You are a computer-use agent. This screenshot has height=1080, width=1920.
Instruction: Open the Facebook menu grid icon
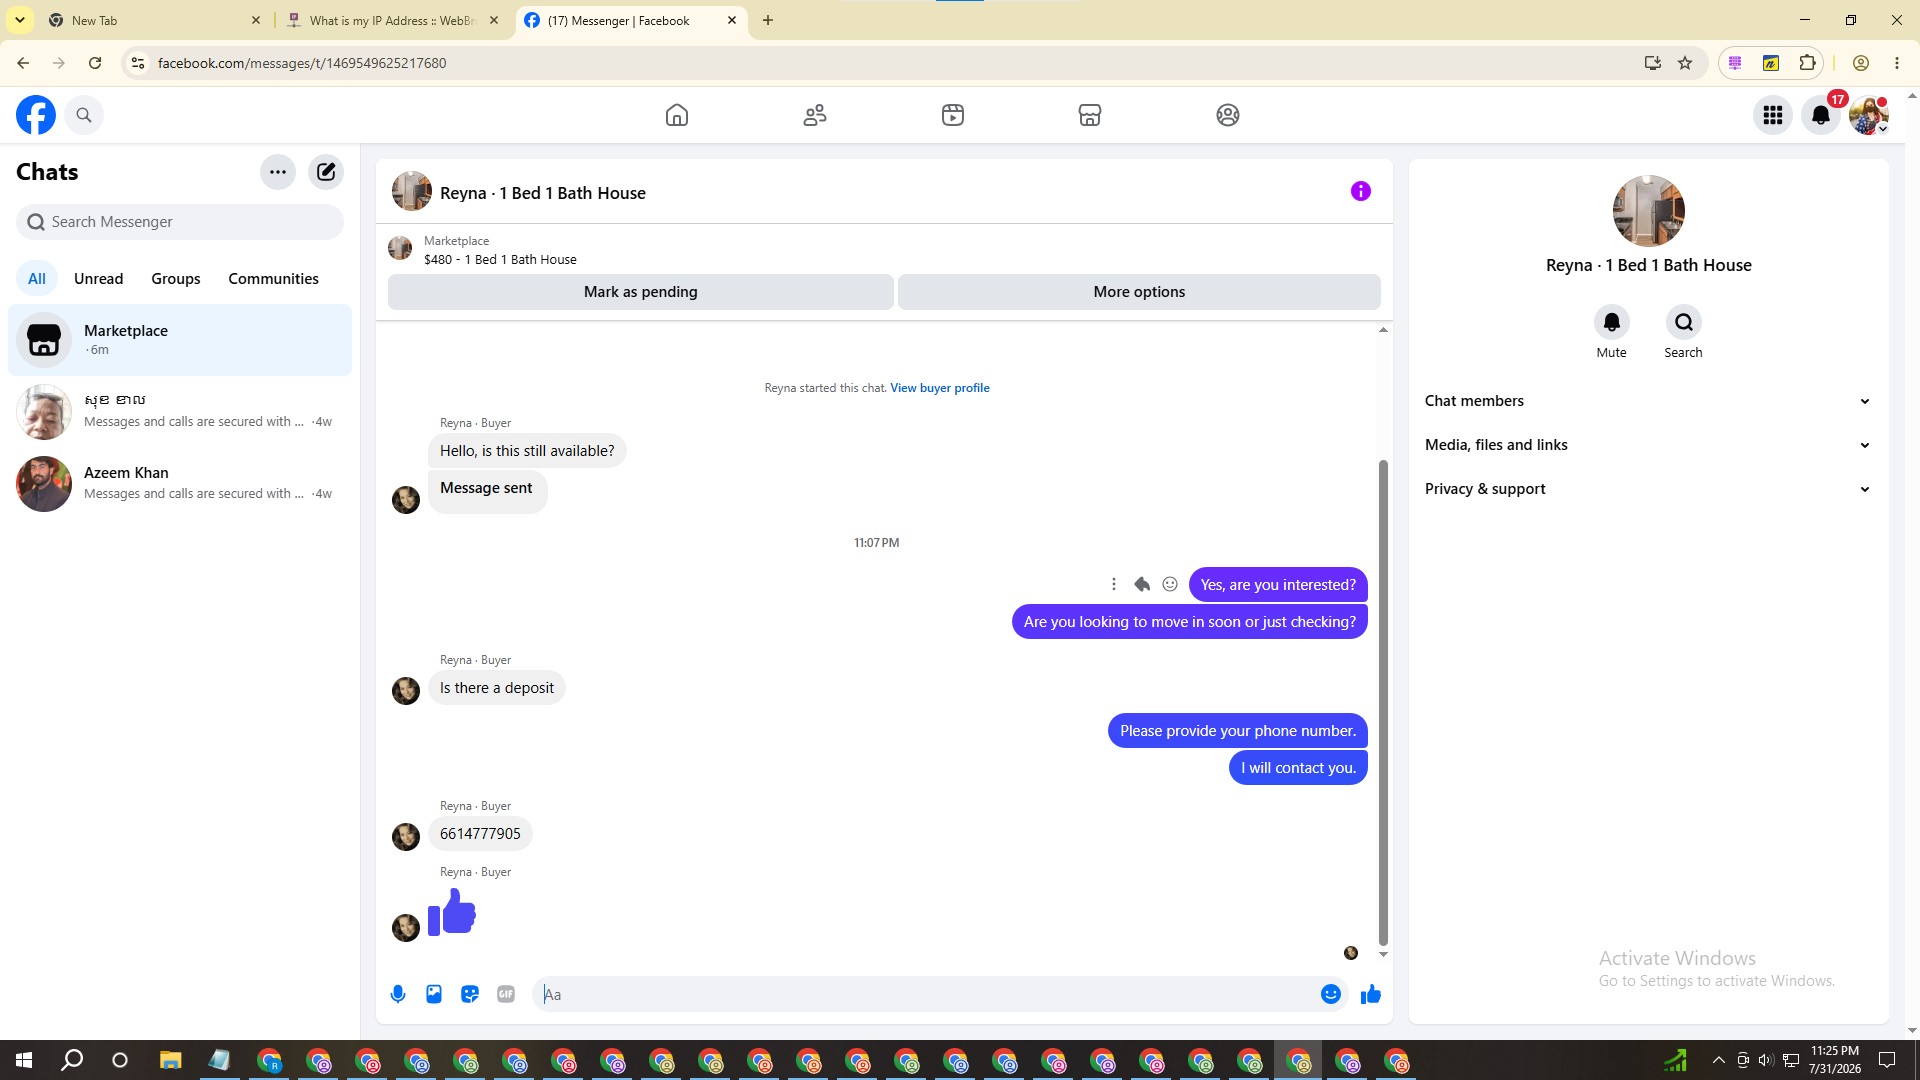pyautogui.click(x=1773, y=115)
